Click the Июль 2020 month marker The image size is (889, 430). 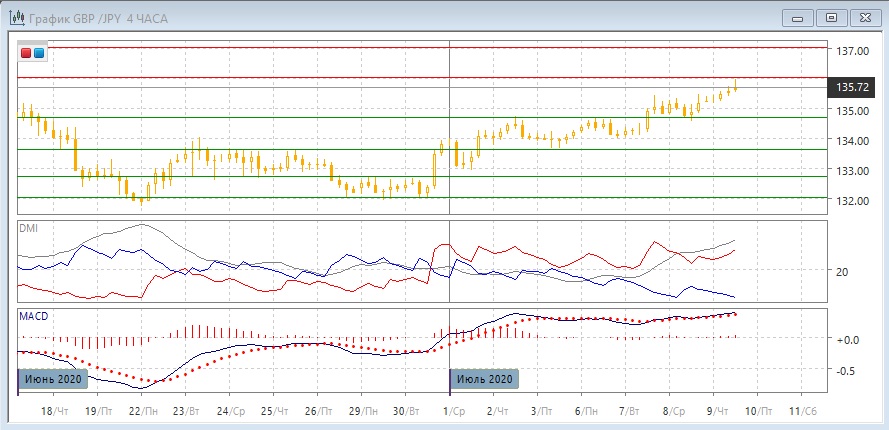tap(485, 379)
